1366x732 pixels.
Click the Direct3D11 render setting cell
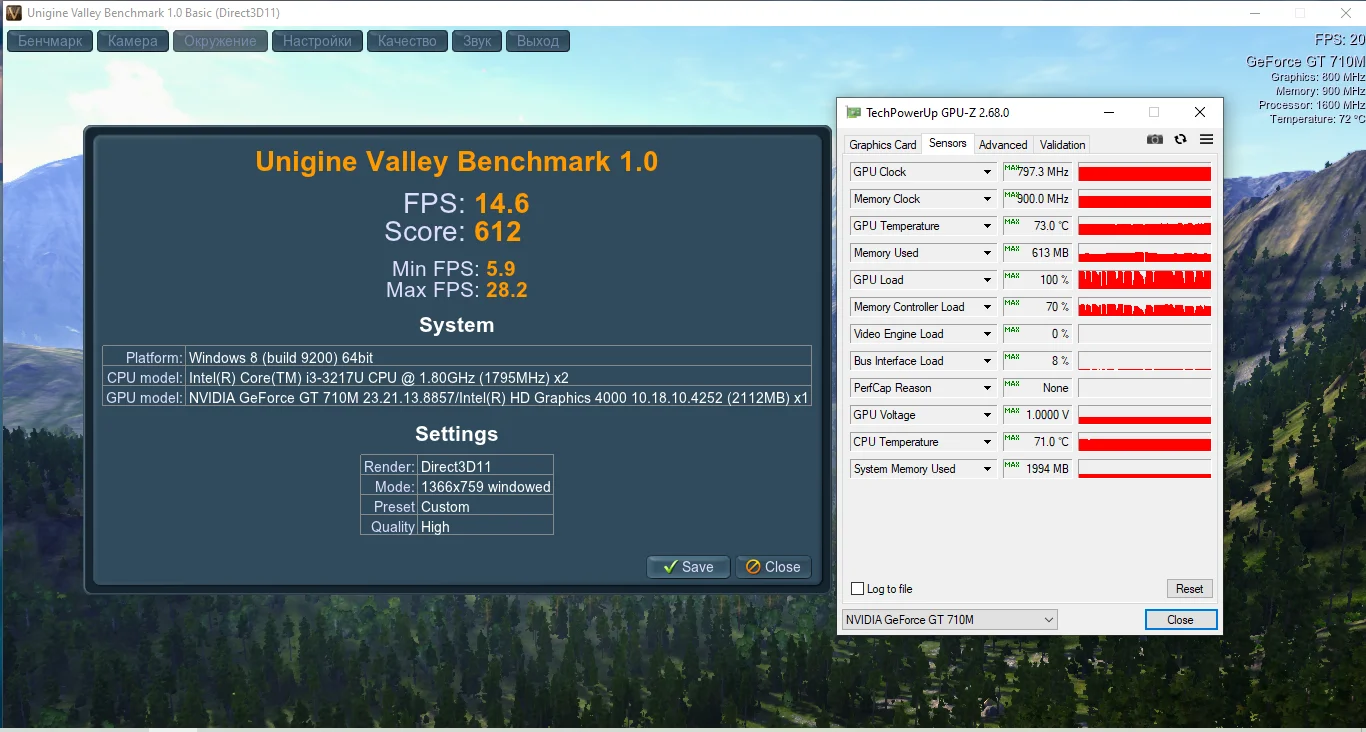[486, 467]
